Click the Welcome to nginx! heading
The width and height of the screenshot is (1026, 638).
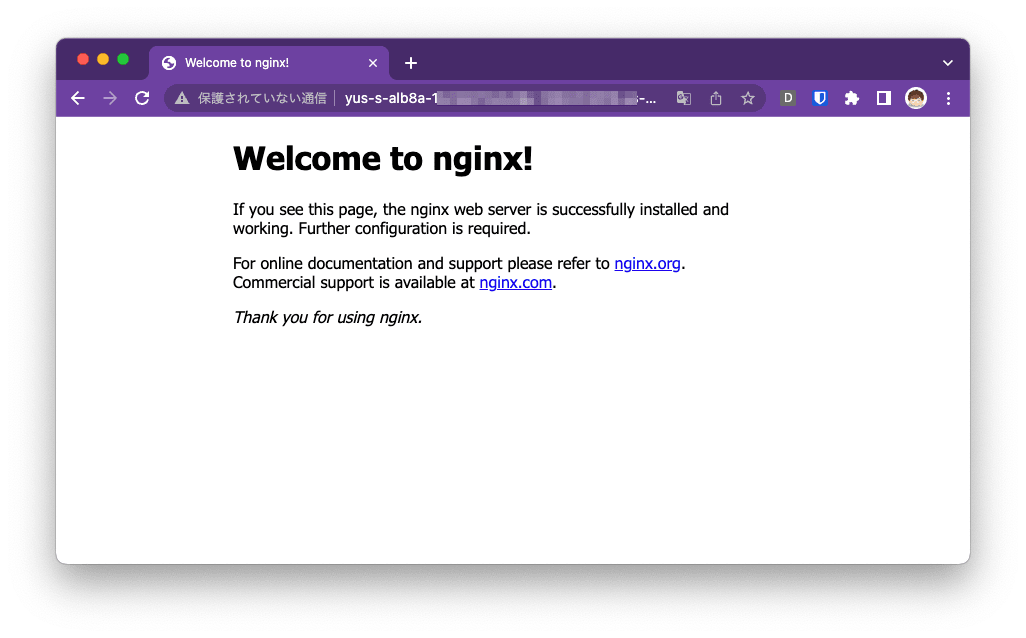coord(383,159)
